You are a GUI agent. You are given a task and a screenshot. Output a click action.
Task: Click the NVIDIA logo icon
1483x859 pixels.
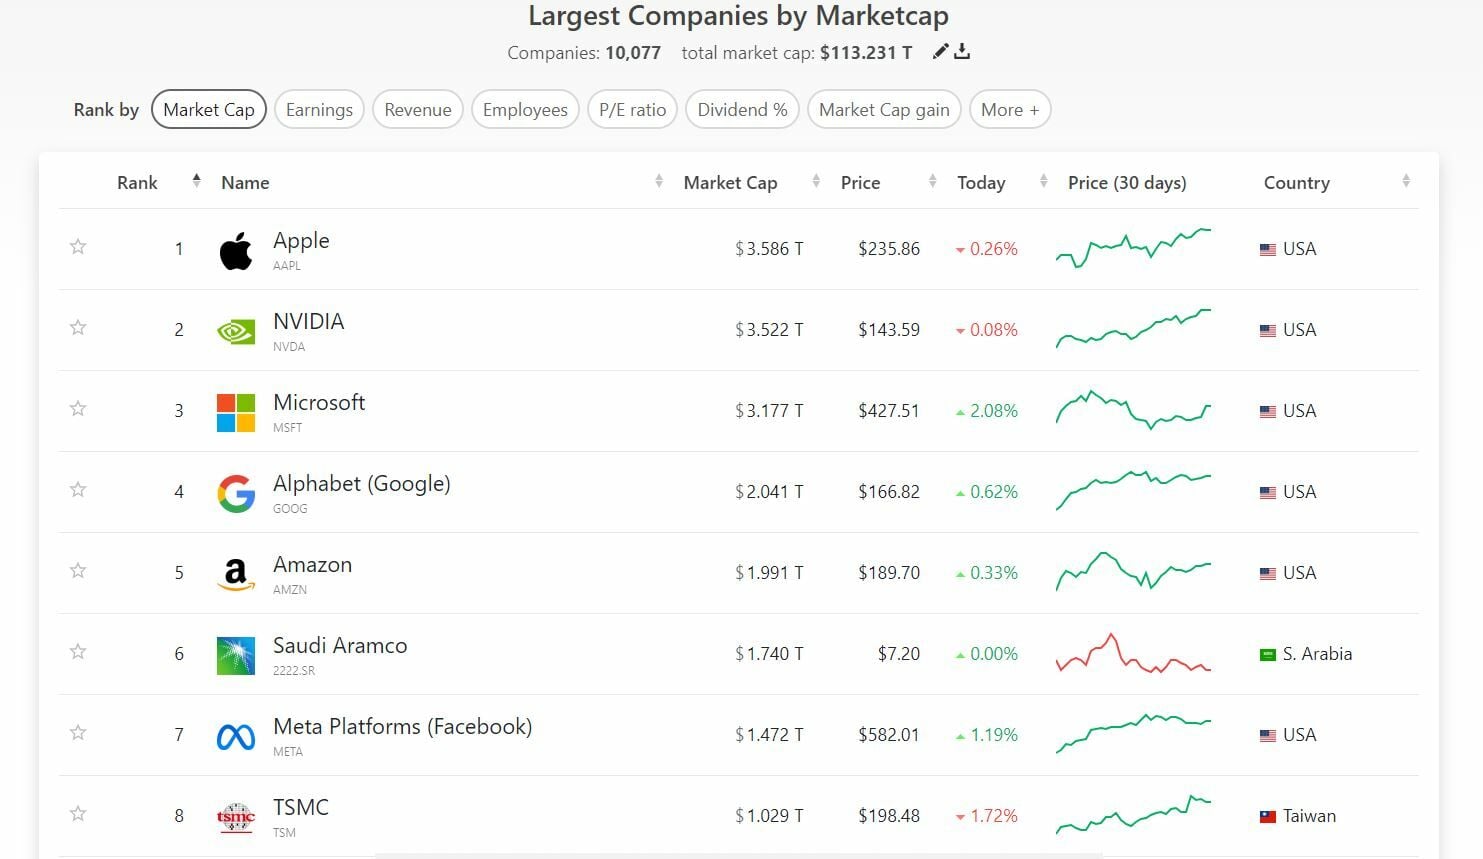coord(236,331)
